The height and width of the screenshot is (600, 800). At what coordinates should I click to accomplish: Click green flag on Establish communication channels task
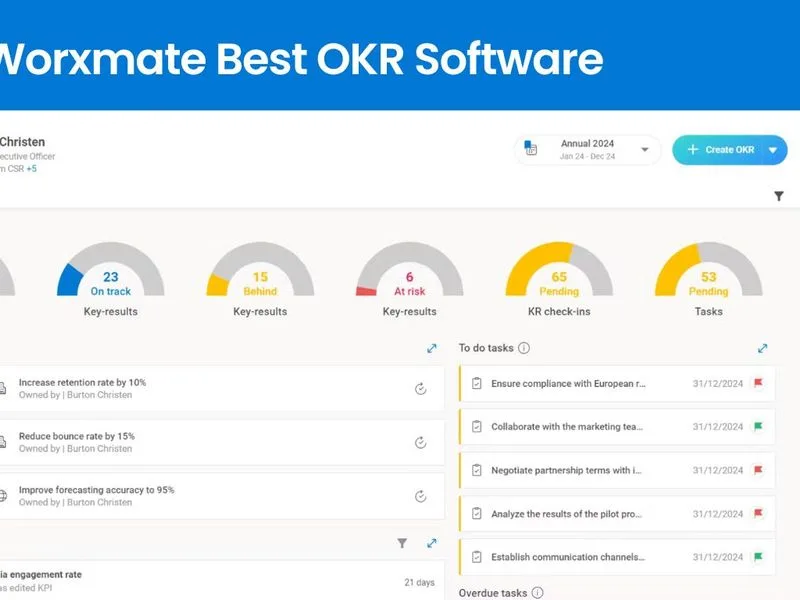[x=758, y=556]
